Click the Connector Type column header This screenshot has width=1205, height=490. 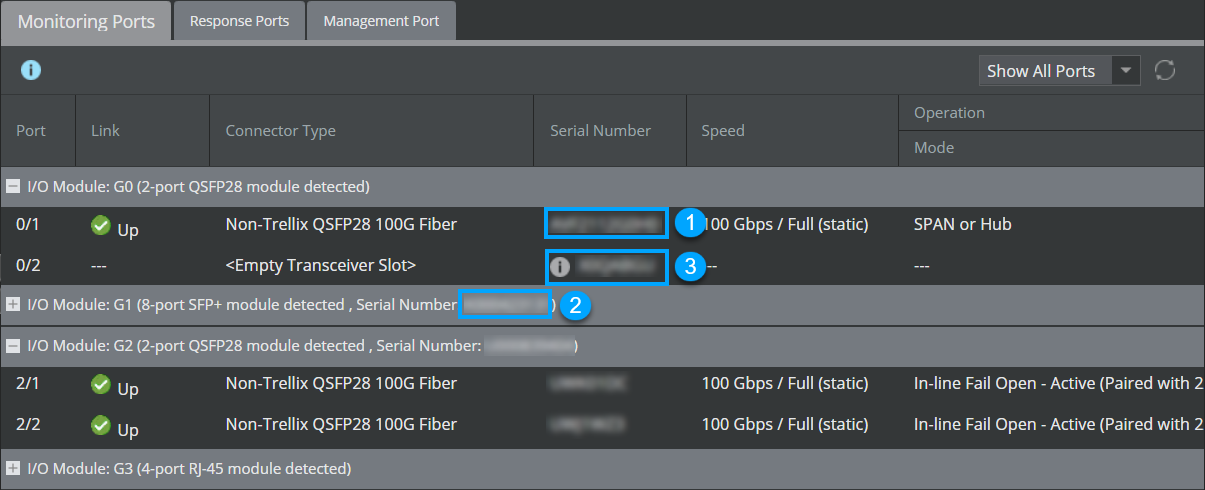(281, 130)
